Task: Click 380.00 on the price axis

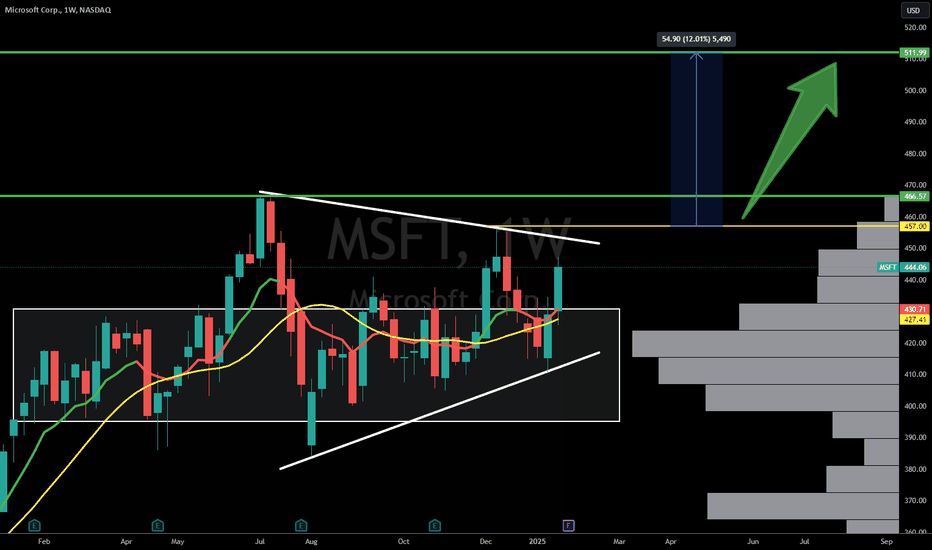Action: pyautogui.click(x=915, y=469)
